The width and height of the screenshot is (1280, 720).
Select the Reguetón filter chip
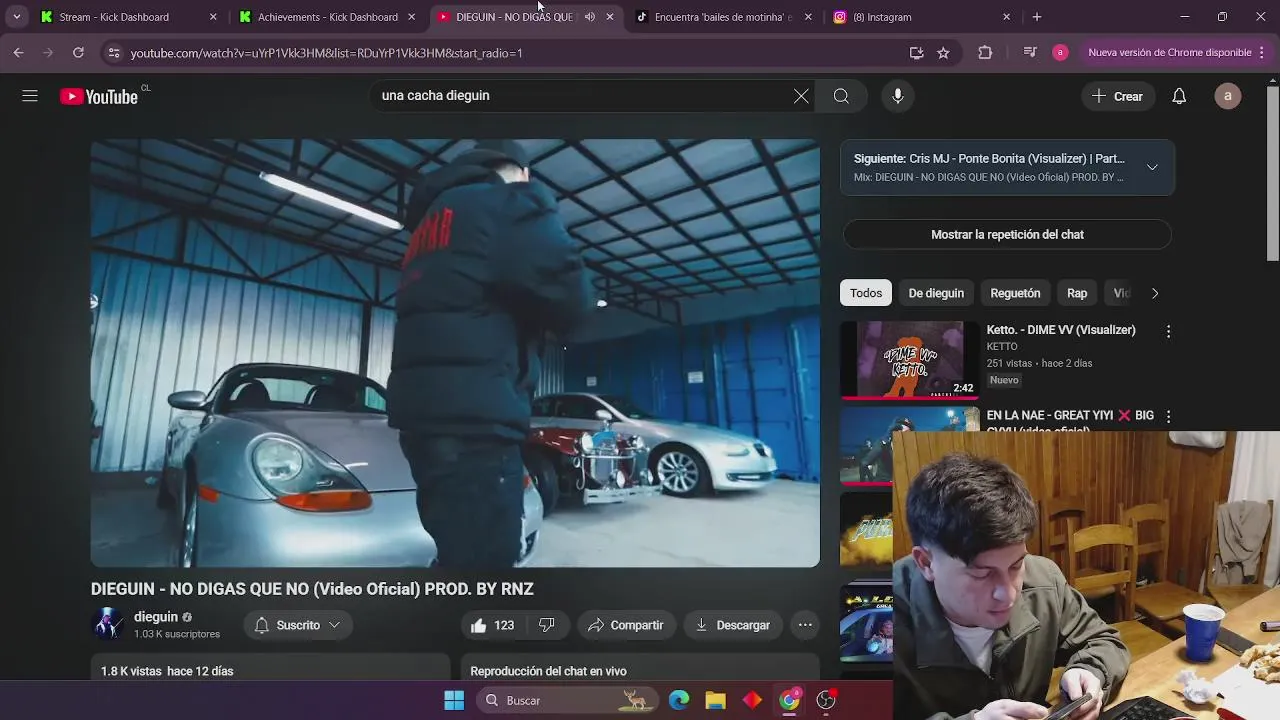[1015, 293]
